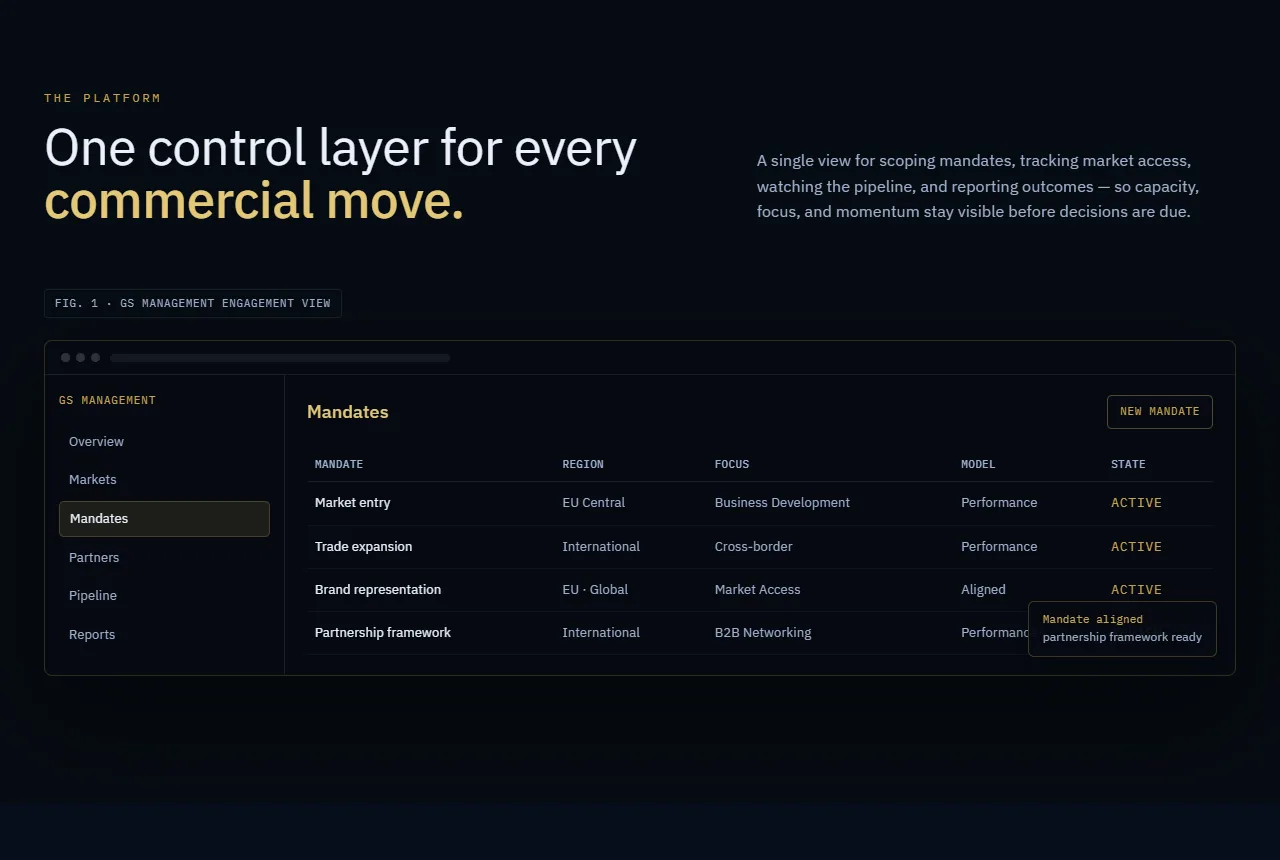
Task: Select the Trade expansion mandate name
Action: [x=363, y=547]
